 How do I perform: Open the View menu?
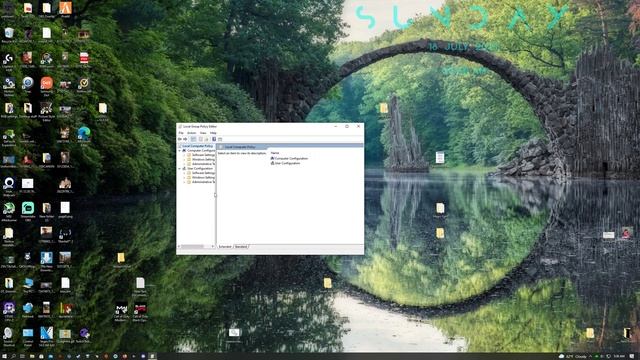tap(203, 133)
